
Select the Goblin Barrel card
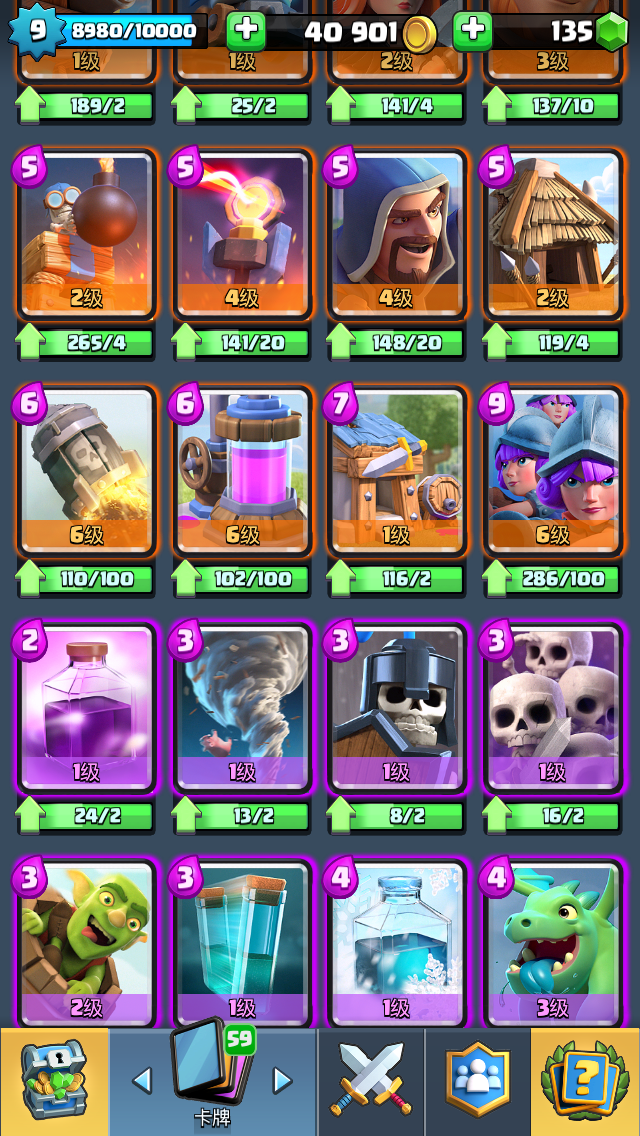[86, 944]
